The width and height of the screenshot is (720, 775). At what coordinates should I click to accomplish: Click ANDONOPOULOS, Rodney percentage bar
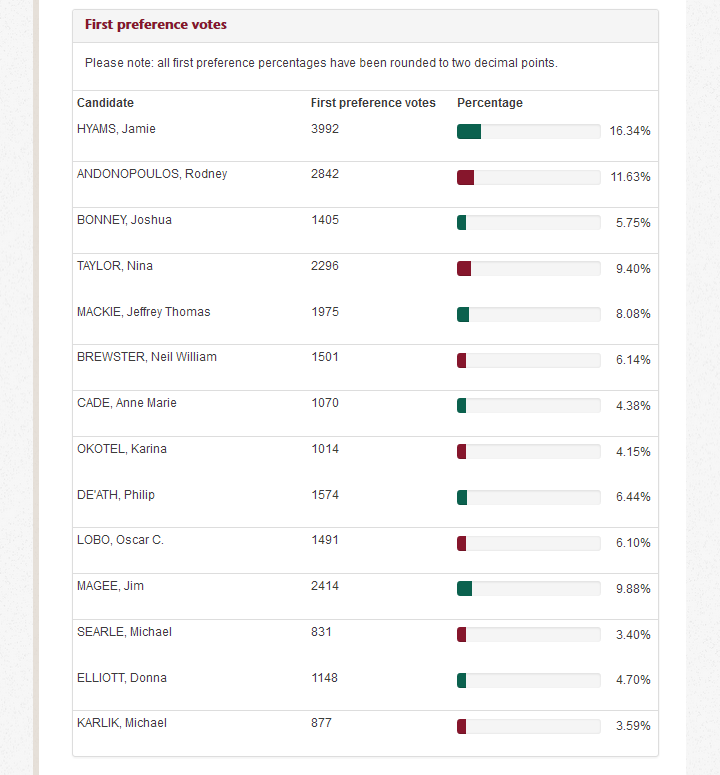click(528, 177)
